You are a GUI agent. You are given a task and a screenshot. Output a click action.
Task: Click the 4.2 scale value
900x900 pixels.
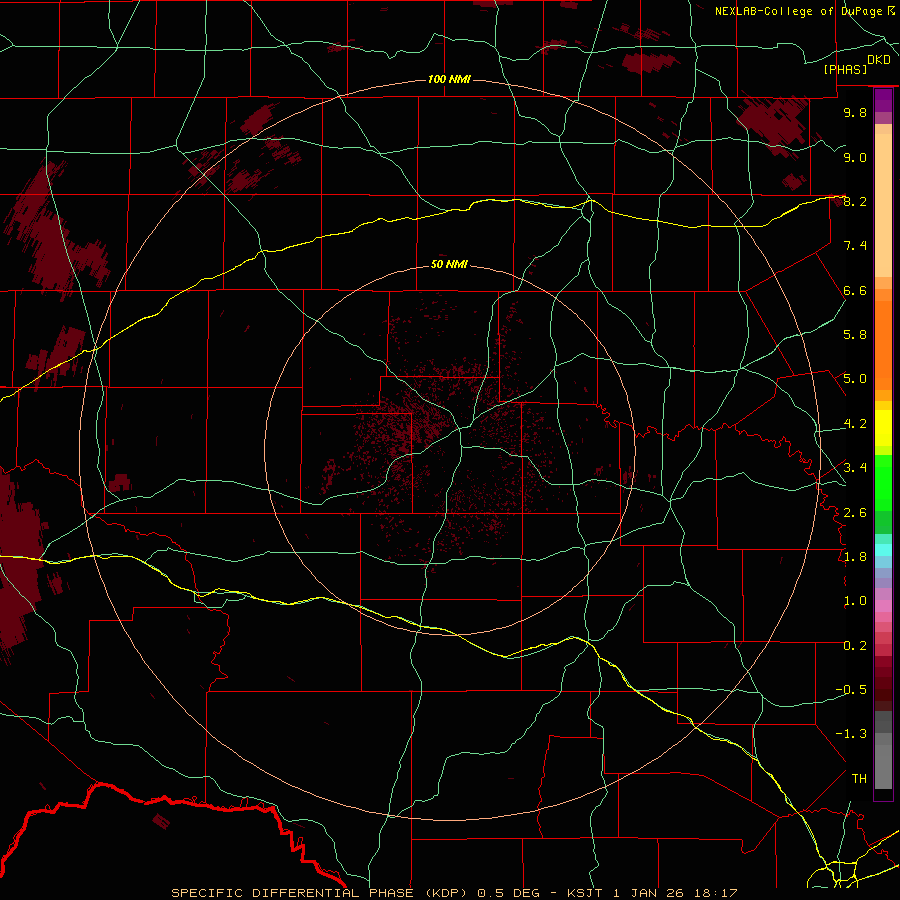pyautogui.click(x=855, y=424)
